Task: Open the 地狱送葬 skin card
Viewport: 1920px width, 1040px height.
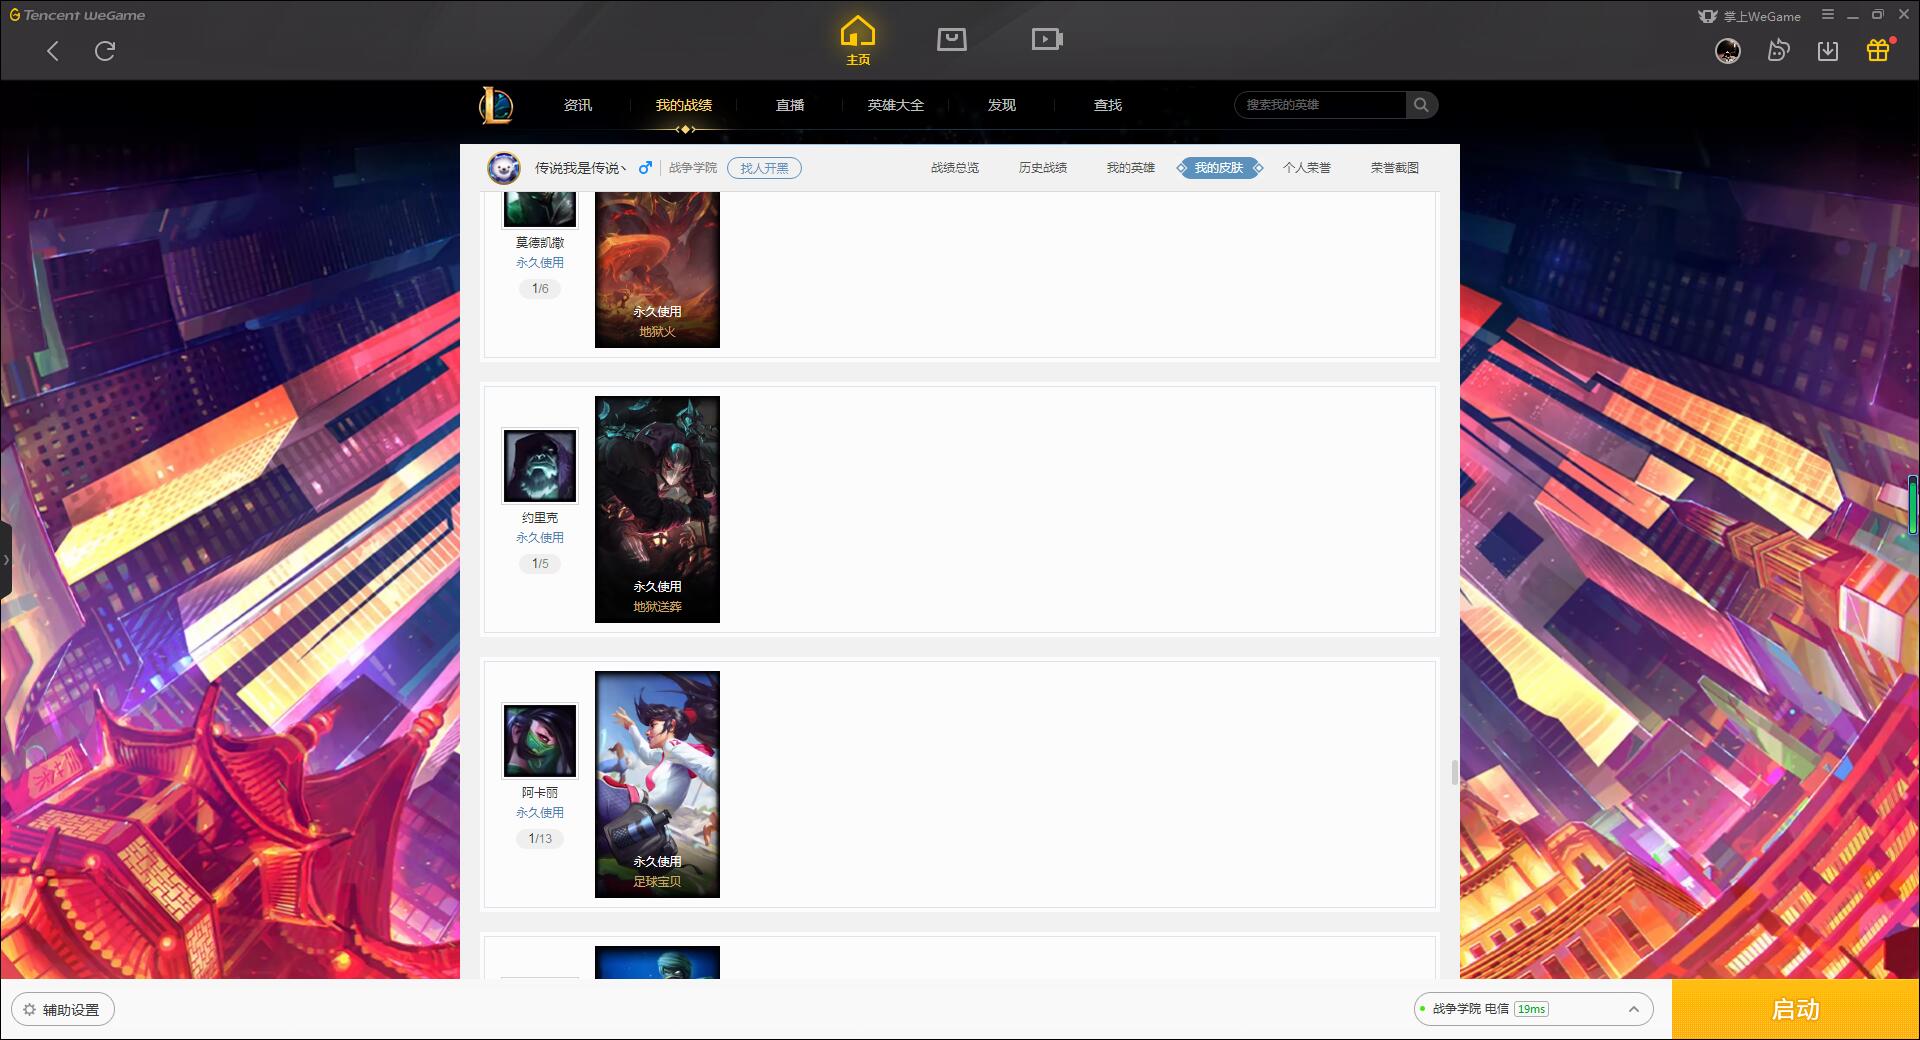Action: coord(657,509)
